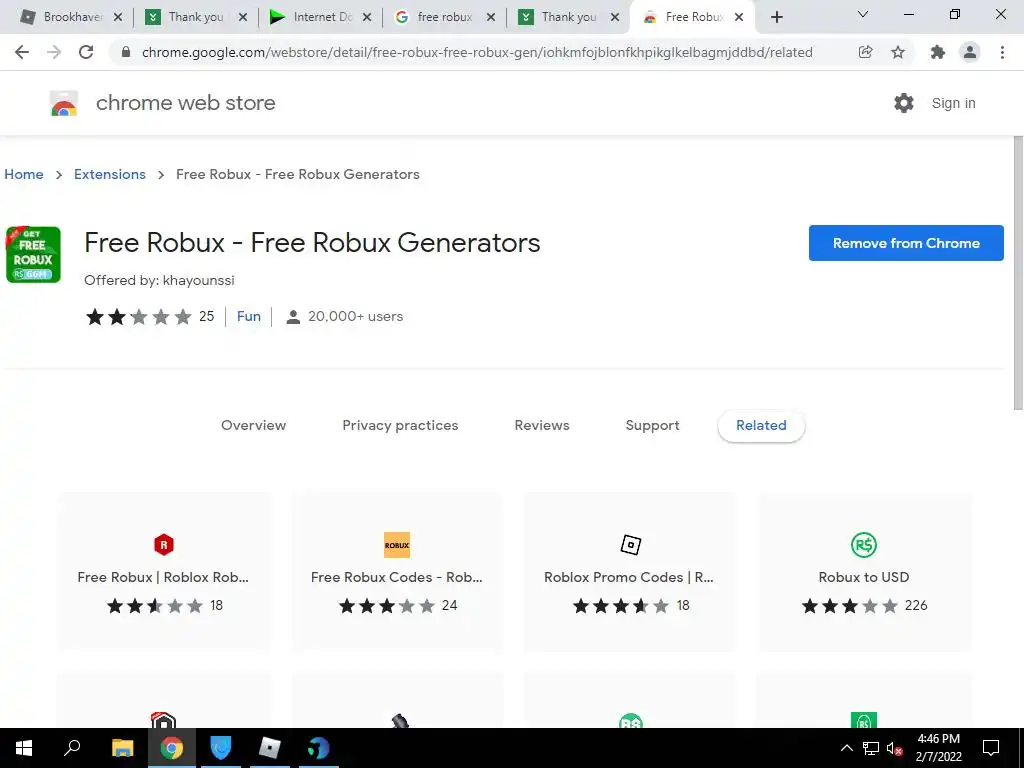1024x768 pixels.
Task: Open Free Robux Codes - Rob... card title
Action: [x=397, y=577]
